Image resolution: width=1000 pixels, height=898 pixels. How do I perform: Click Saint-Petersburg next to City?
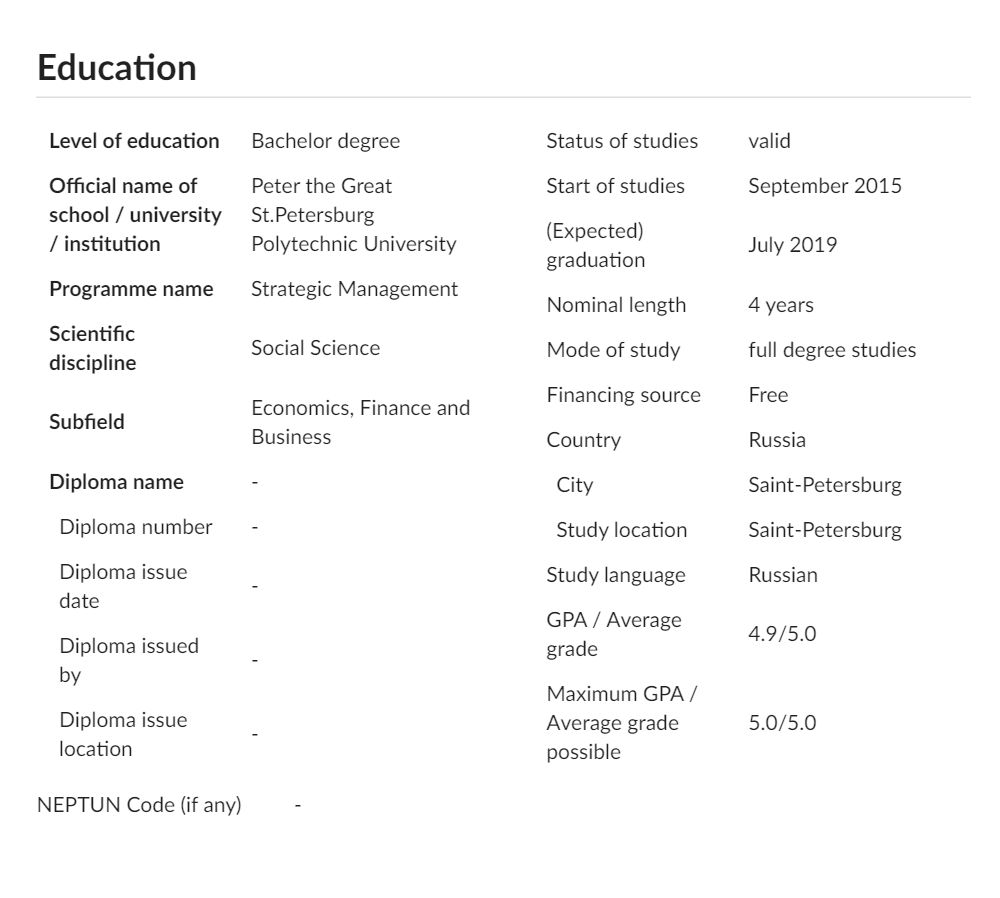tap(825, 485)
